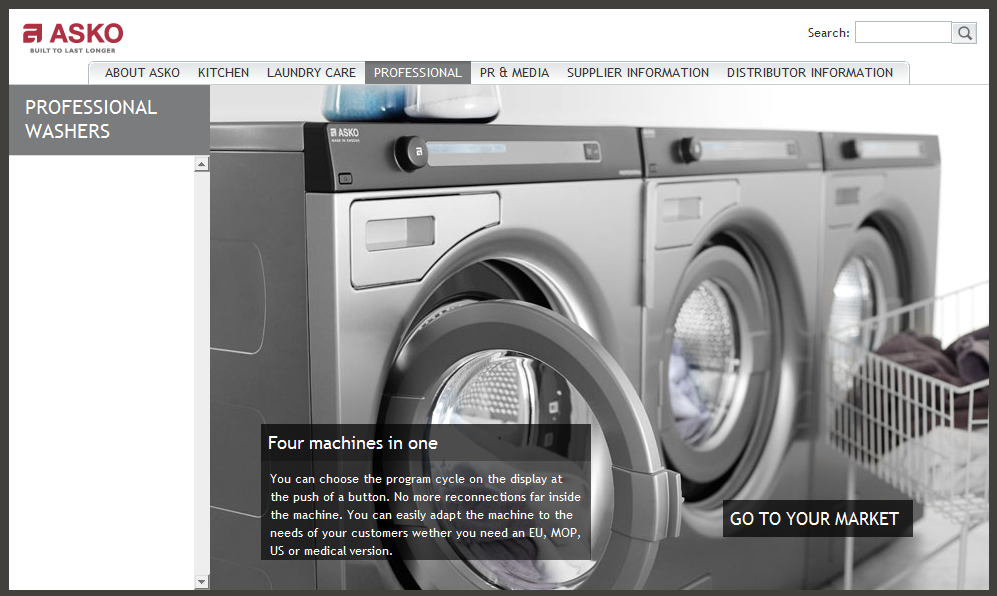
Task: Open the PR & Media menu
Action: coord(514,73)
